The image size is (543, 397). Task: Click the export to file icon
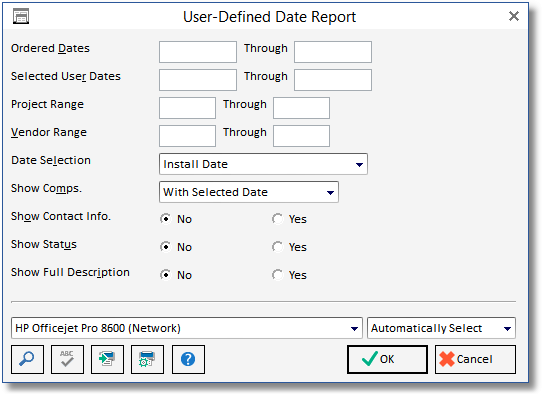[x=107, y=359]
